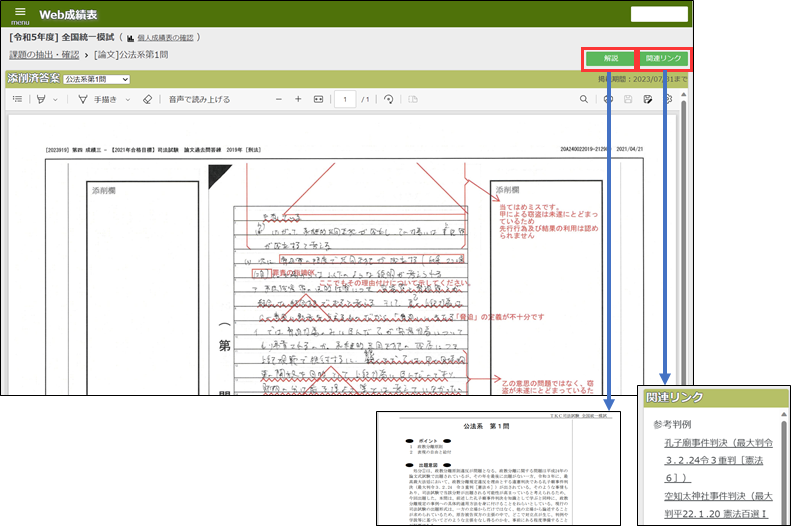791x529 pixels.
Task: Expand the highlighter options dropdown arrow
Action: (x=56, y=100)
